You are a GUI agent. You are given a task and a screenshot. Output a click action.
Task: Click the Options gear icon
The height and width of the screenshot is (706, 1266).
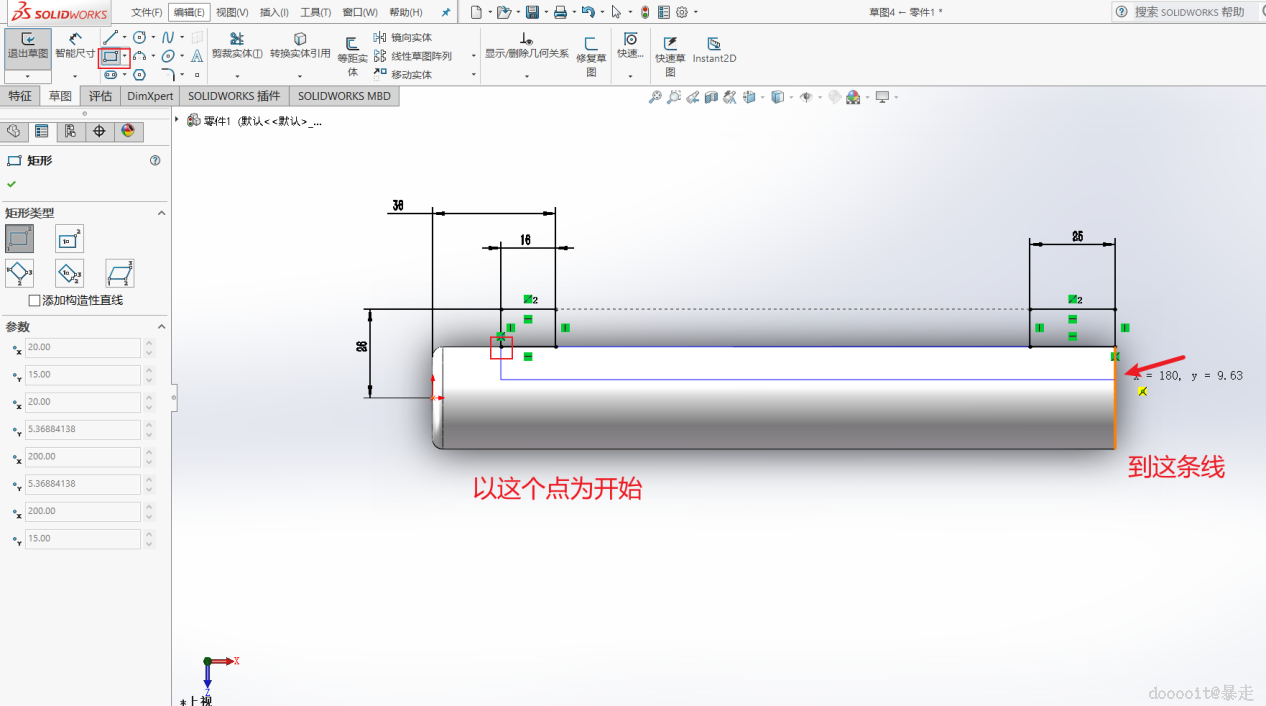coord(682,12)
